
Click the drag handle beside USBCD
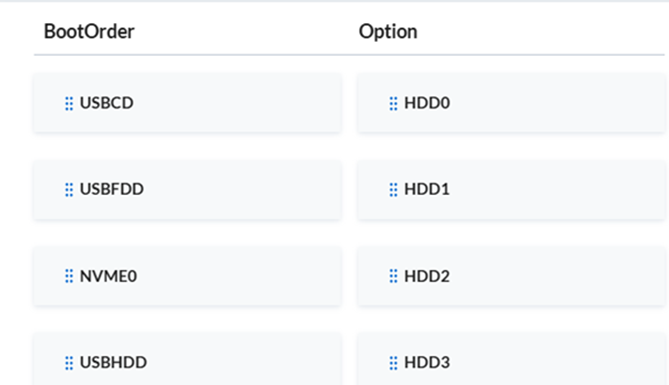69,103
